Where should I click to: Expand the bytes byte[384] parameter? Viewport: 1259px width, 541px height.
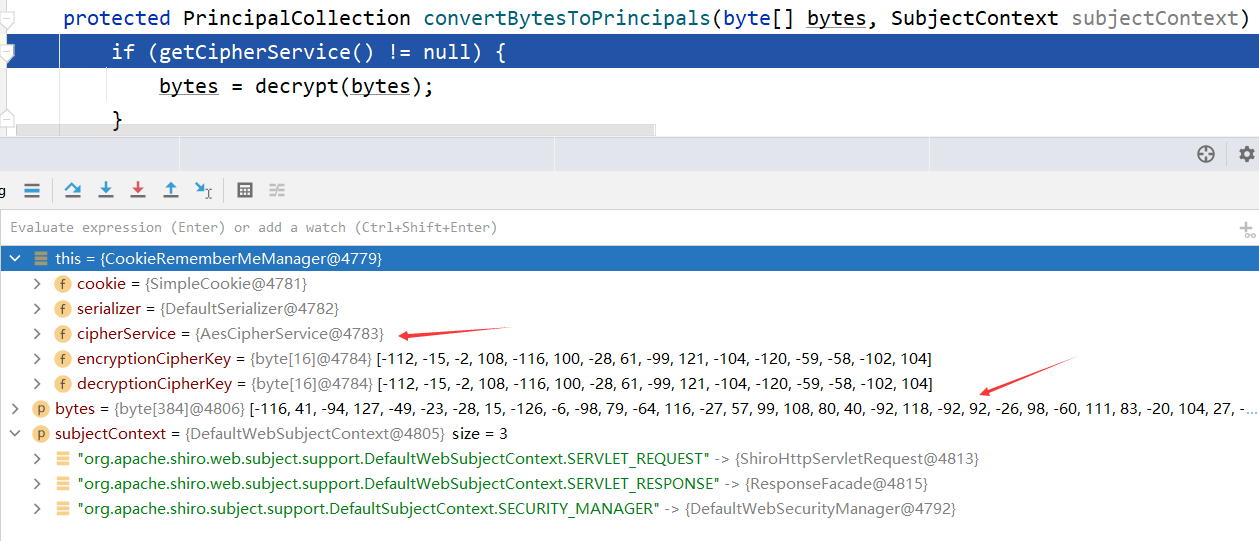pos(14,408)
